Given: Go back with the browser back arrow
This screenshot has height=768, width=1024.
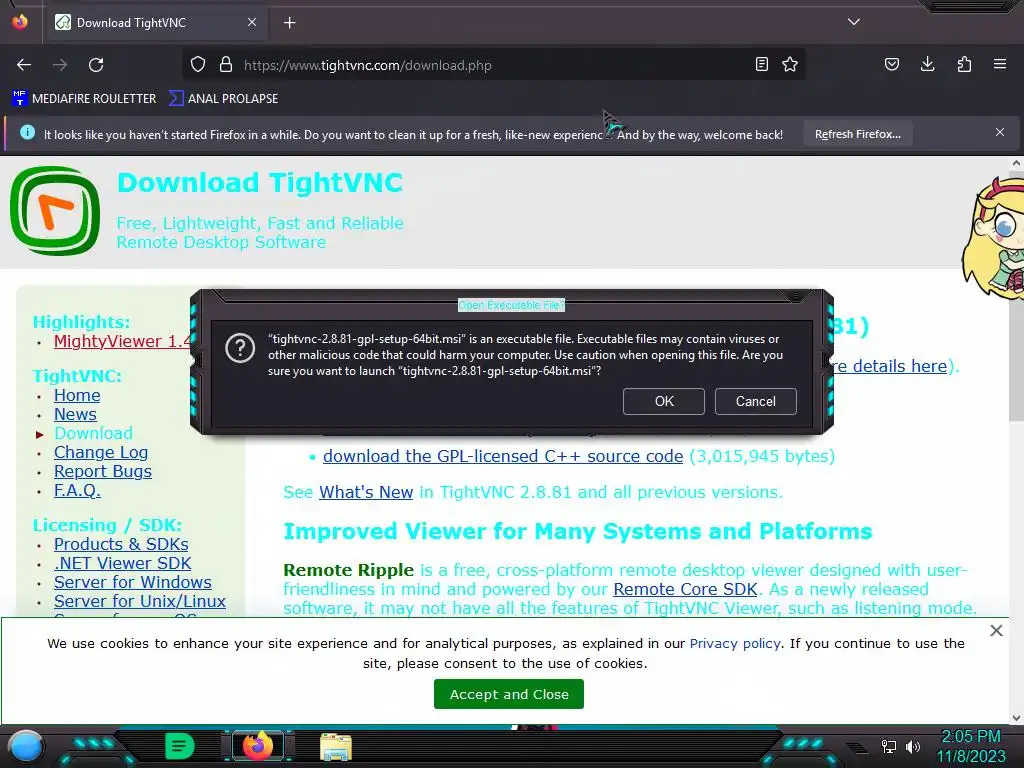Looking at the screenshot, I should pyautogui.click(x=24, y=65).
